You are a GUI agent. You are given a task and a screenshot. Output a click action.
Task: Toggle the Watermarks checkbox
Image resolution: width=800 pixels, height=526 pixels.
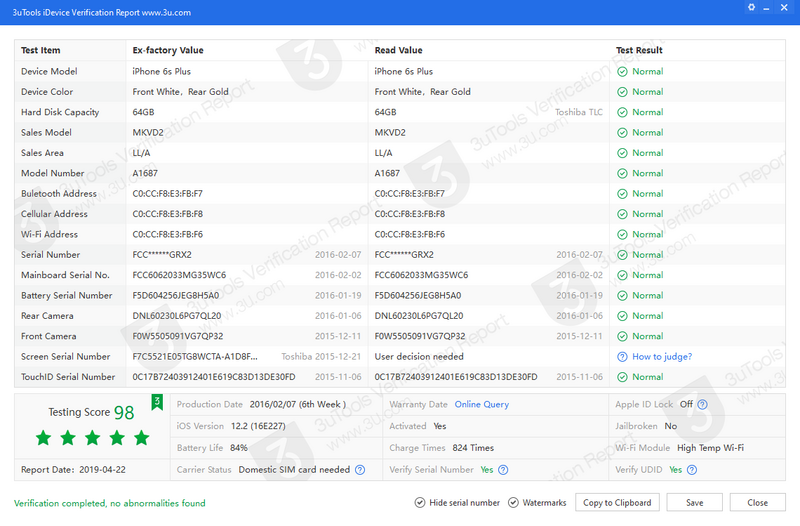point(513,503)
